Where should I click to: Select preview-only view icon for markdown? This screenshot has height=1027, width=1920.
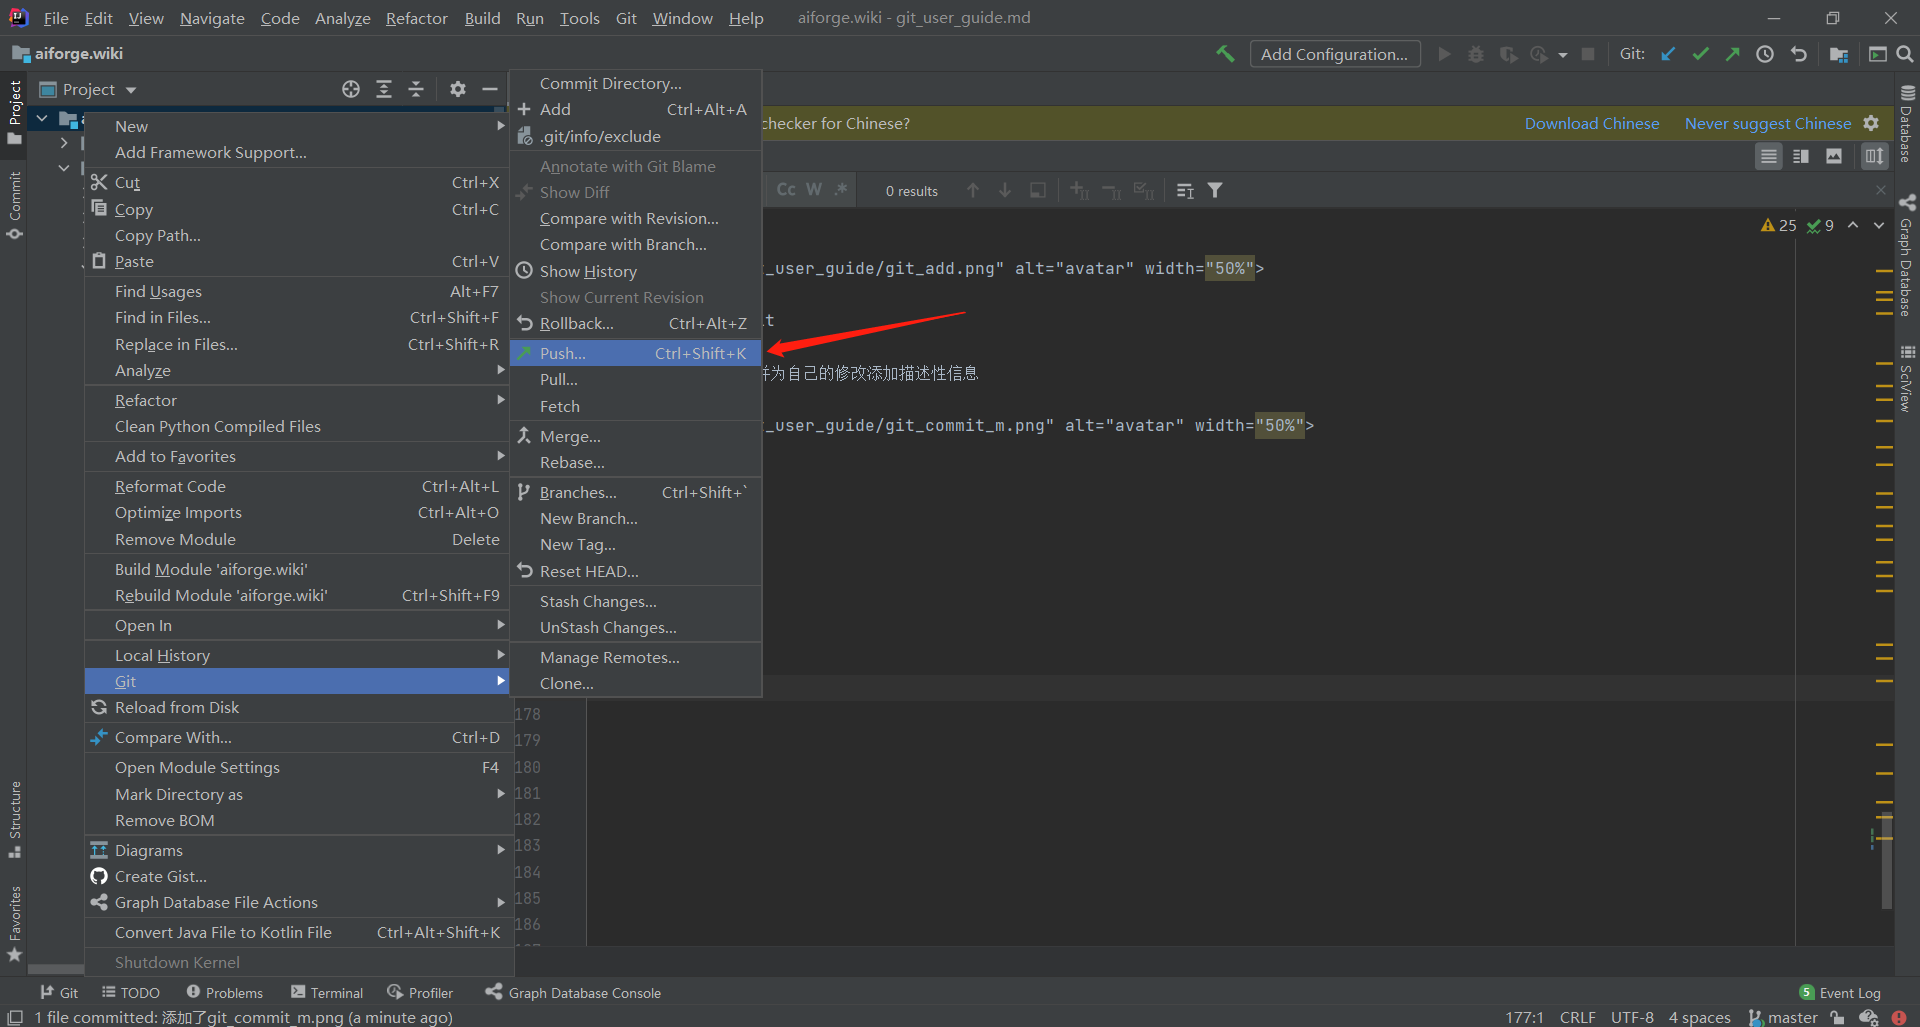[x=1834, y=156]
